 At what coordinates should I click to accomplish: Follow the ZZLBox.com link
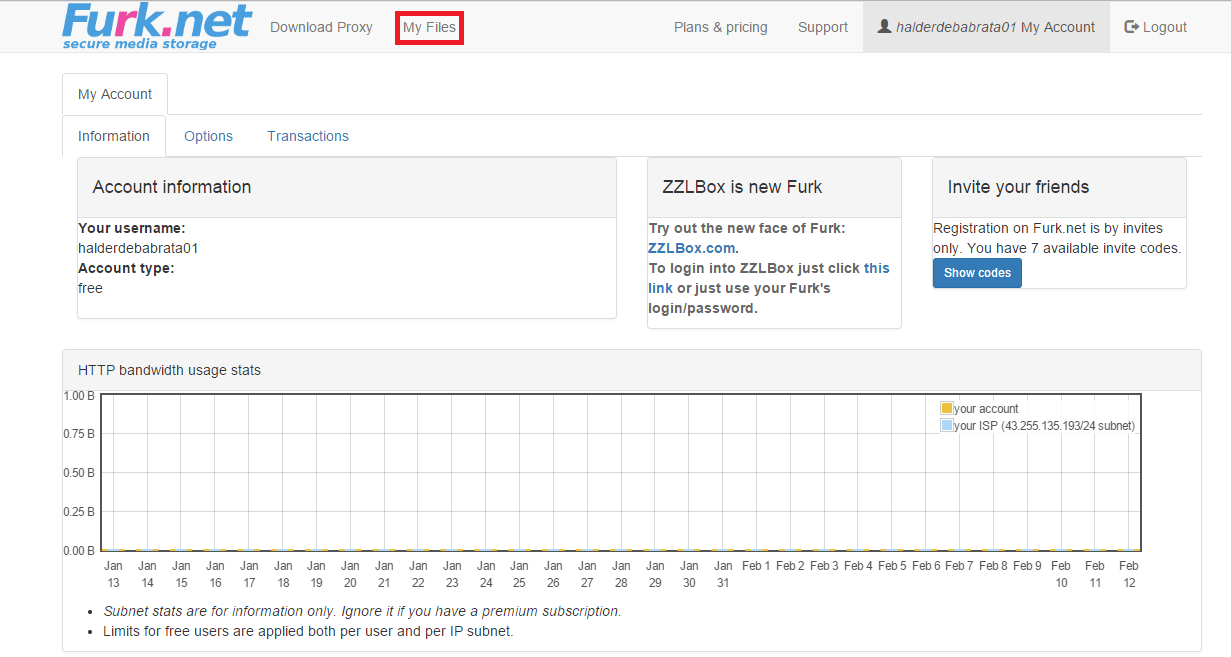click(691, 248)
